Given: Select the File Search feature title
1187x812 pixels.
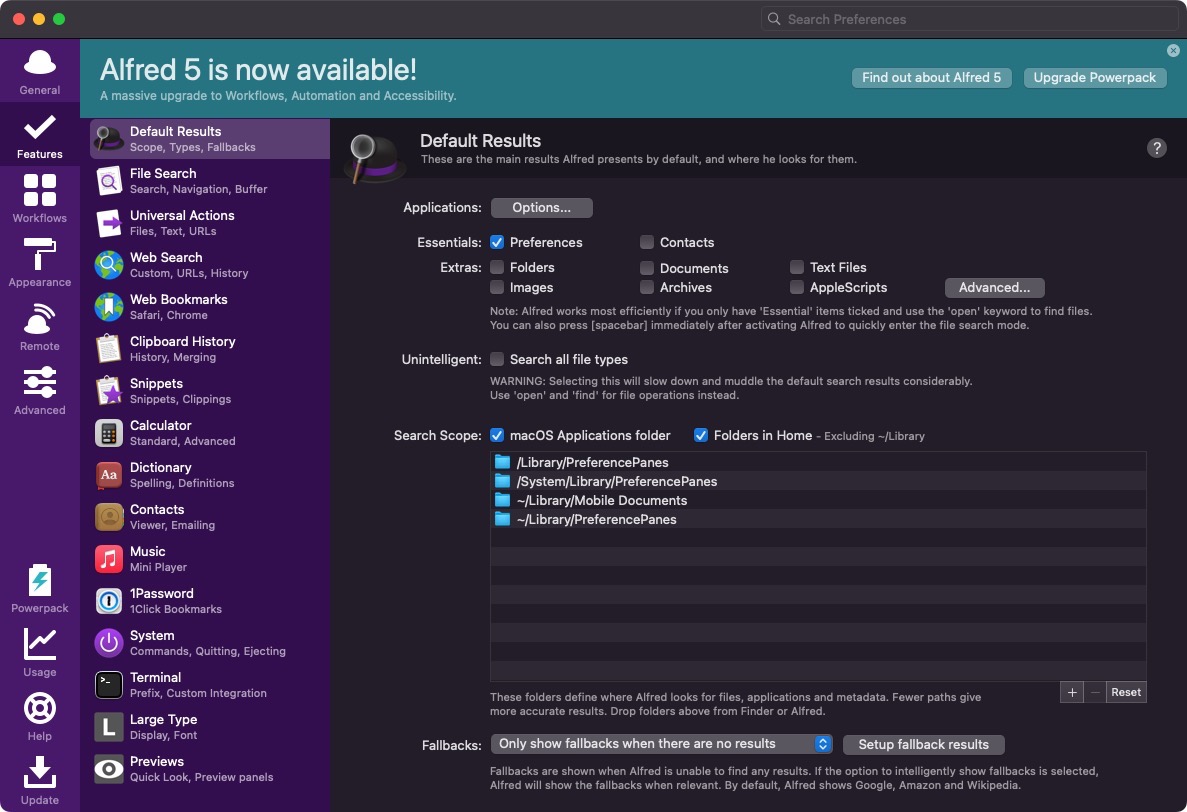Looking at the screenshot, I should [163, 173].
